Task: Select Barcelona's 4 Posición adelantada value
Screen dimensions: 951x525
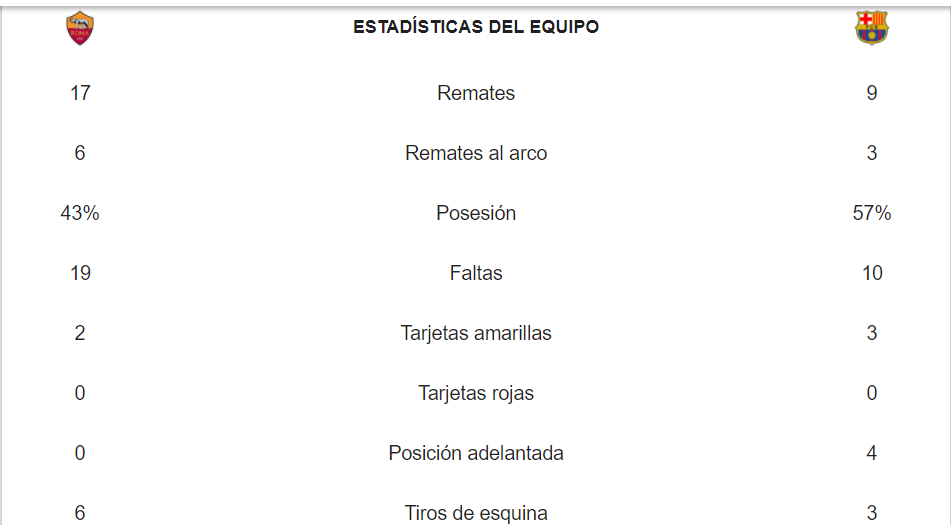Action: click(872, 453)
